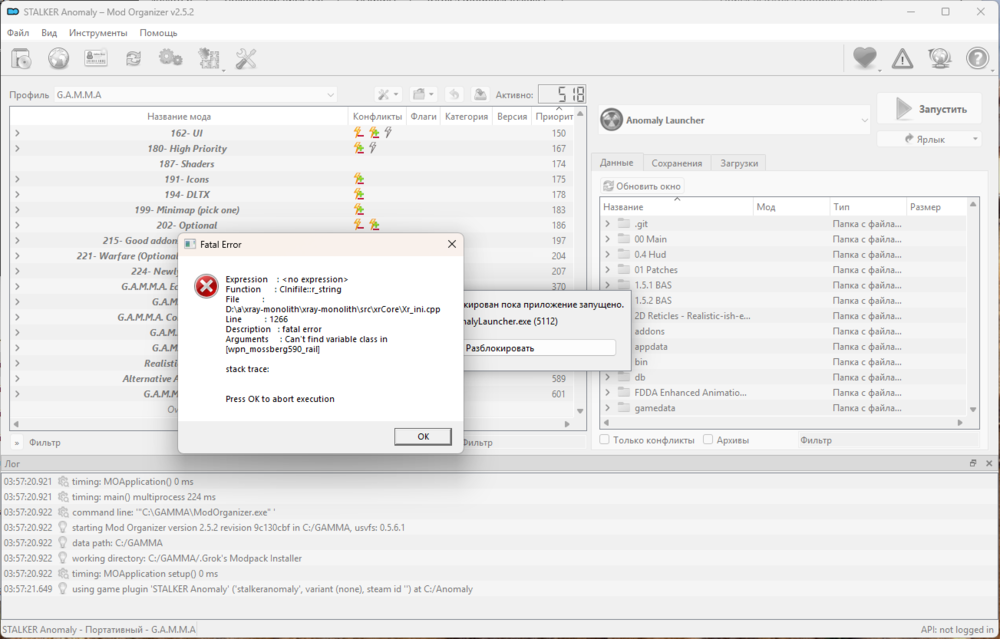Click the mod list vertical scrollbar

(x=580, y=262)
